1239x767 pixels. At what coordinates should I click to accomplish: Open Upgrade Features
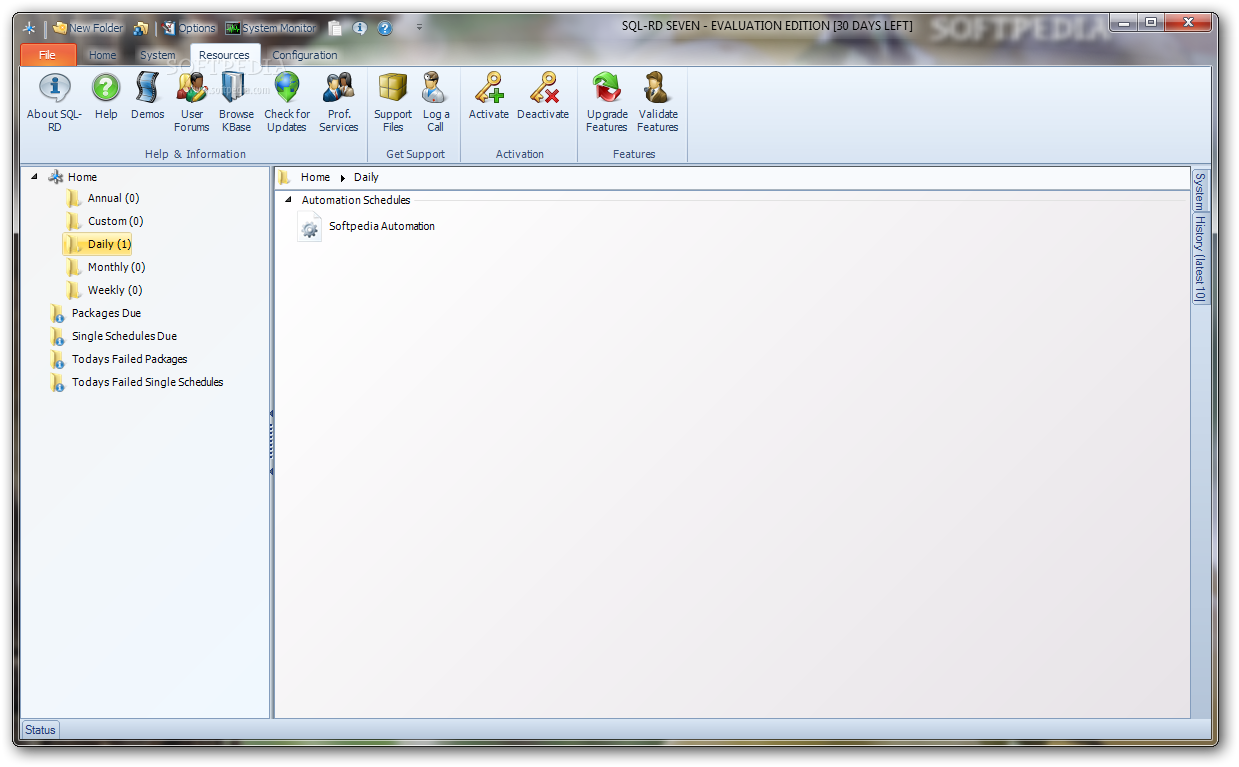[607, 102]
